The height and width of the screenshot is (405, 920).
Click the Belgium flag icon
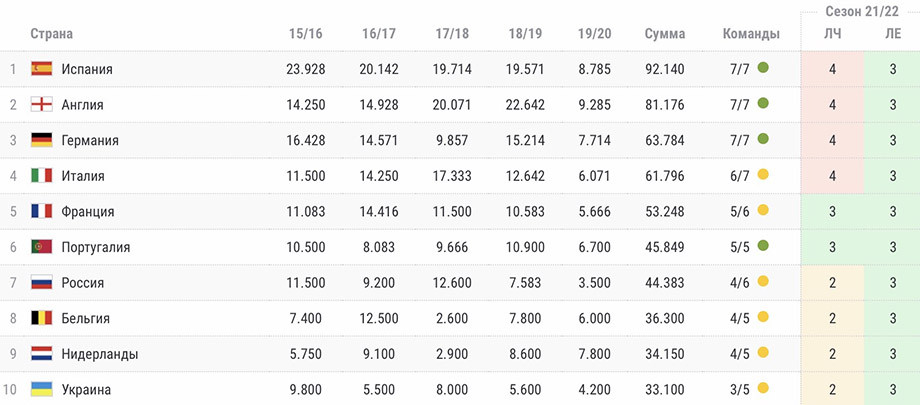coord(42,318)
